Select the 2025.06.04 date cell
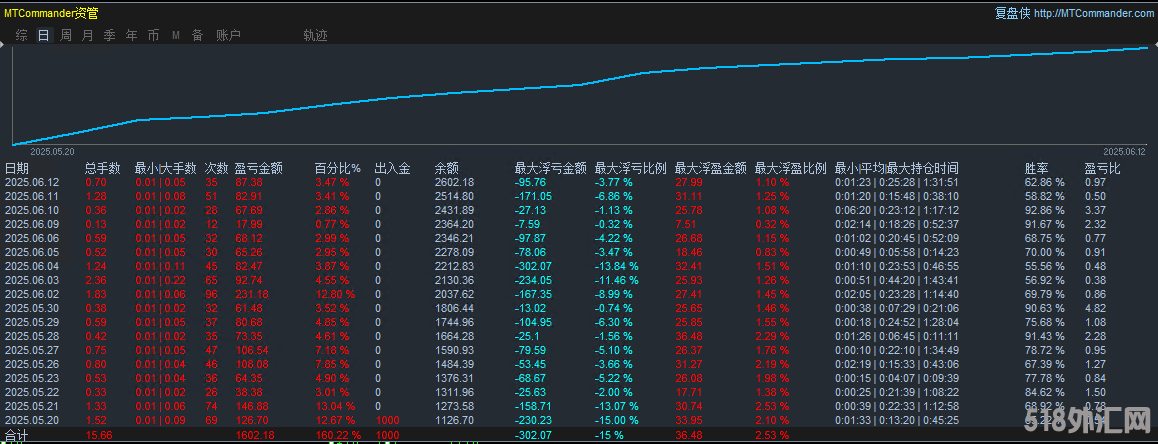The image size is (1158, 444). pyautogui.click(x=30, y=265)
